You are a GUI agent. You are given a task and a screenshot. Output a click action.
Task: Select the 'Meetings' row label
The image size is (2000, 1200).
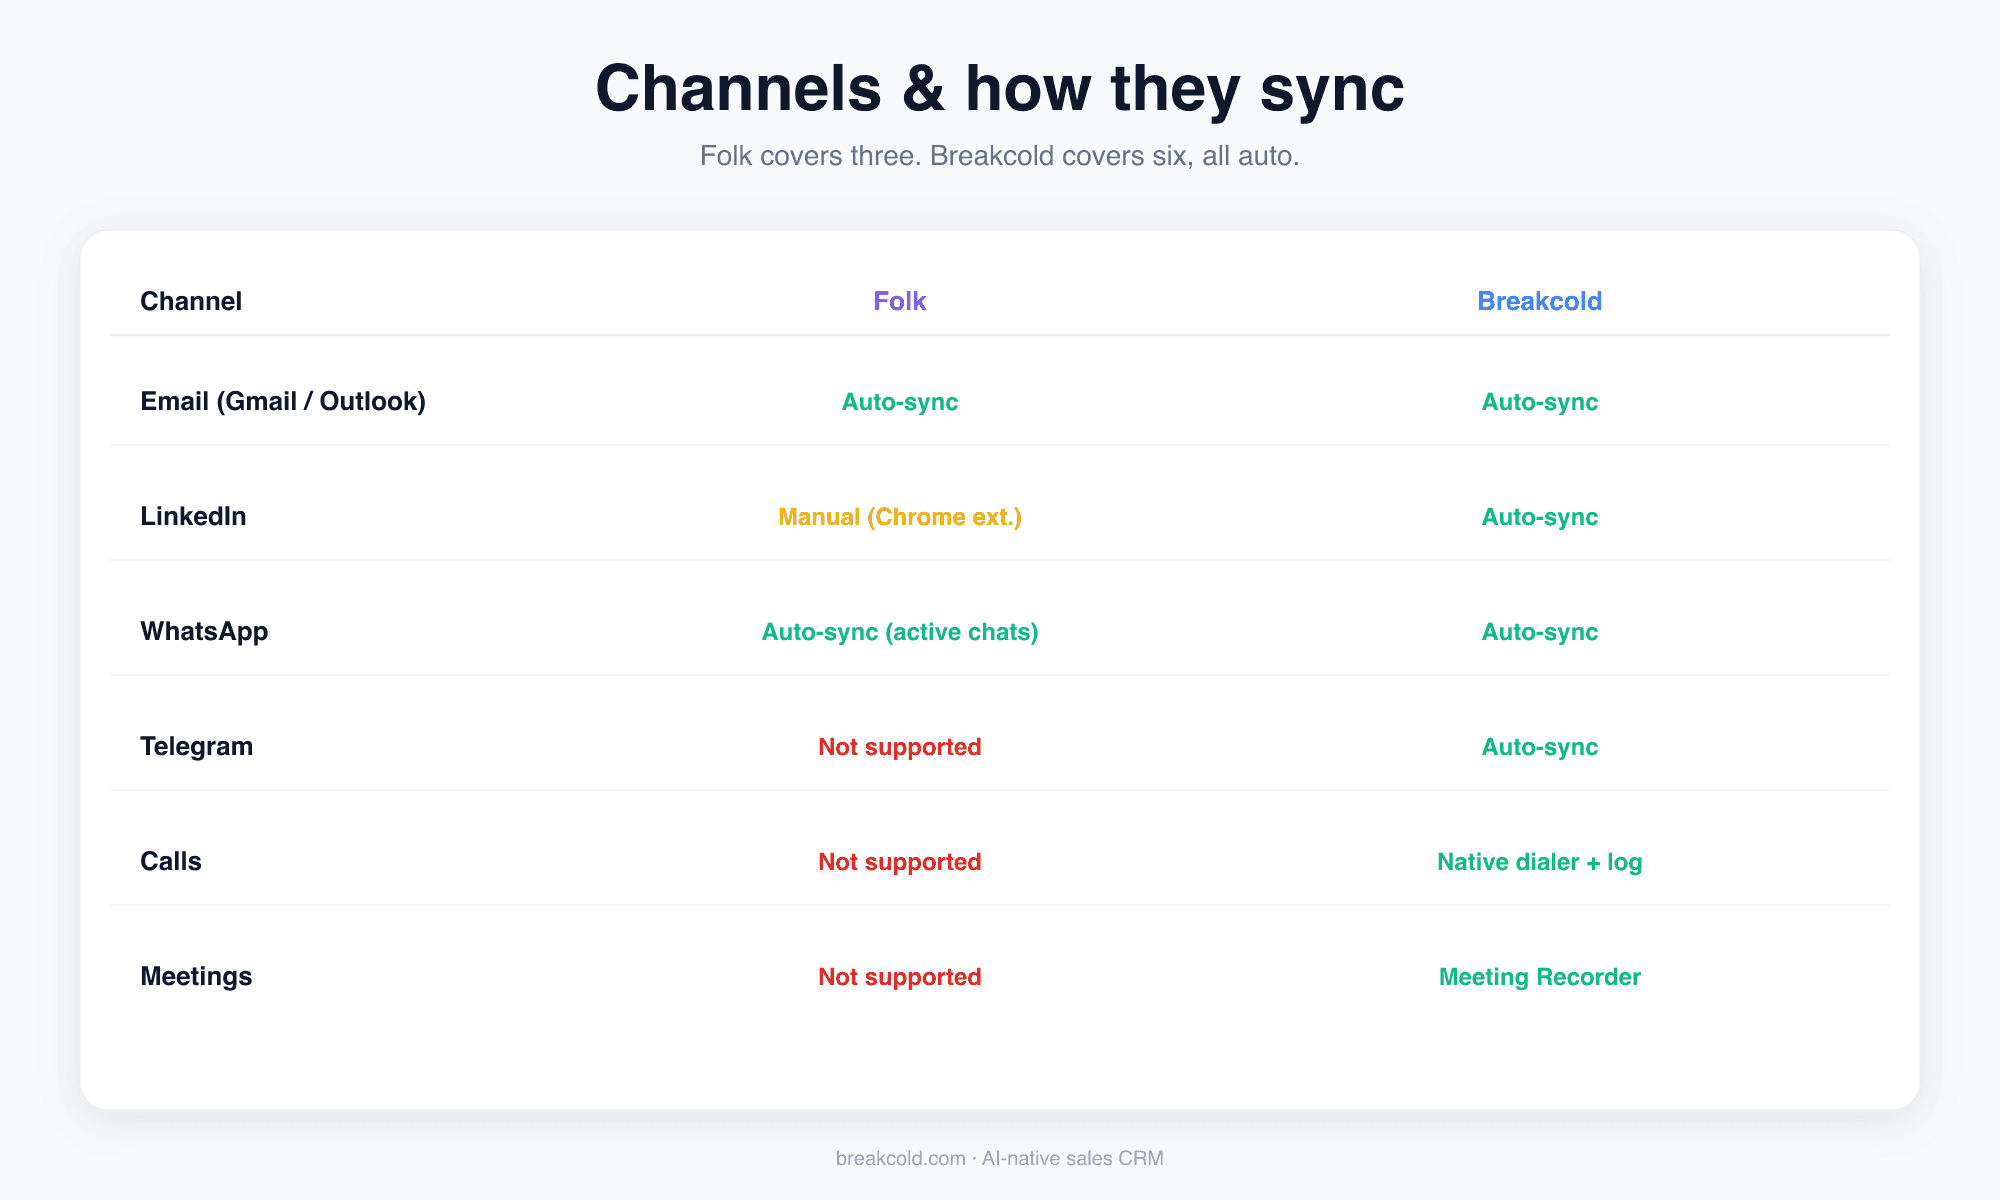click(196, 976)
